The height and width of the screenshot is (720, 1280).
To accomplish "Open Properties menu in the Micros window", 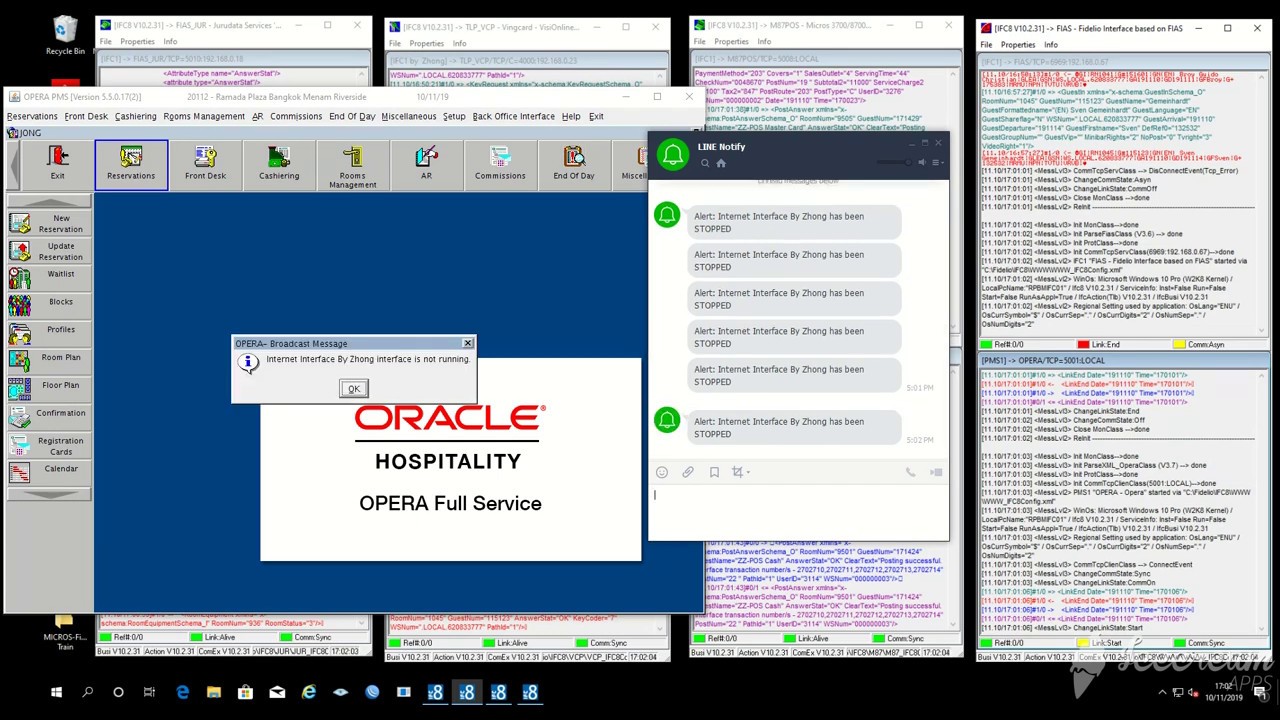I will 731,42.
